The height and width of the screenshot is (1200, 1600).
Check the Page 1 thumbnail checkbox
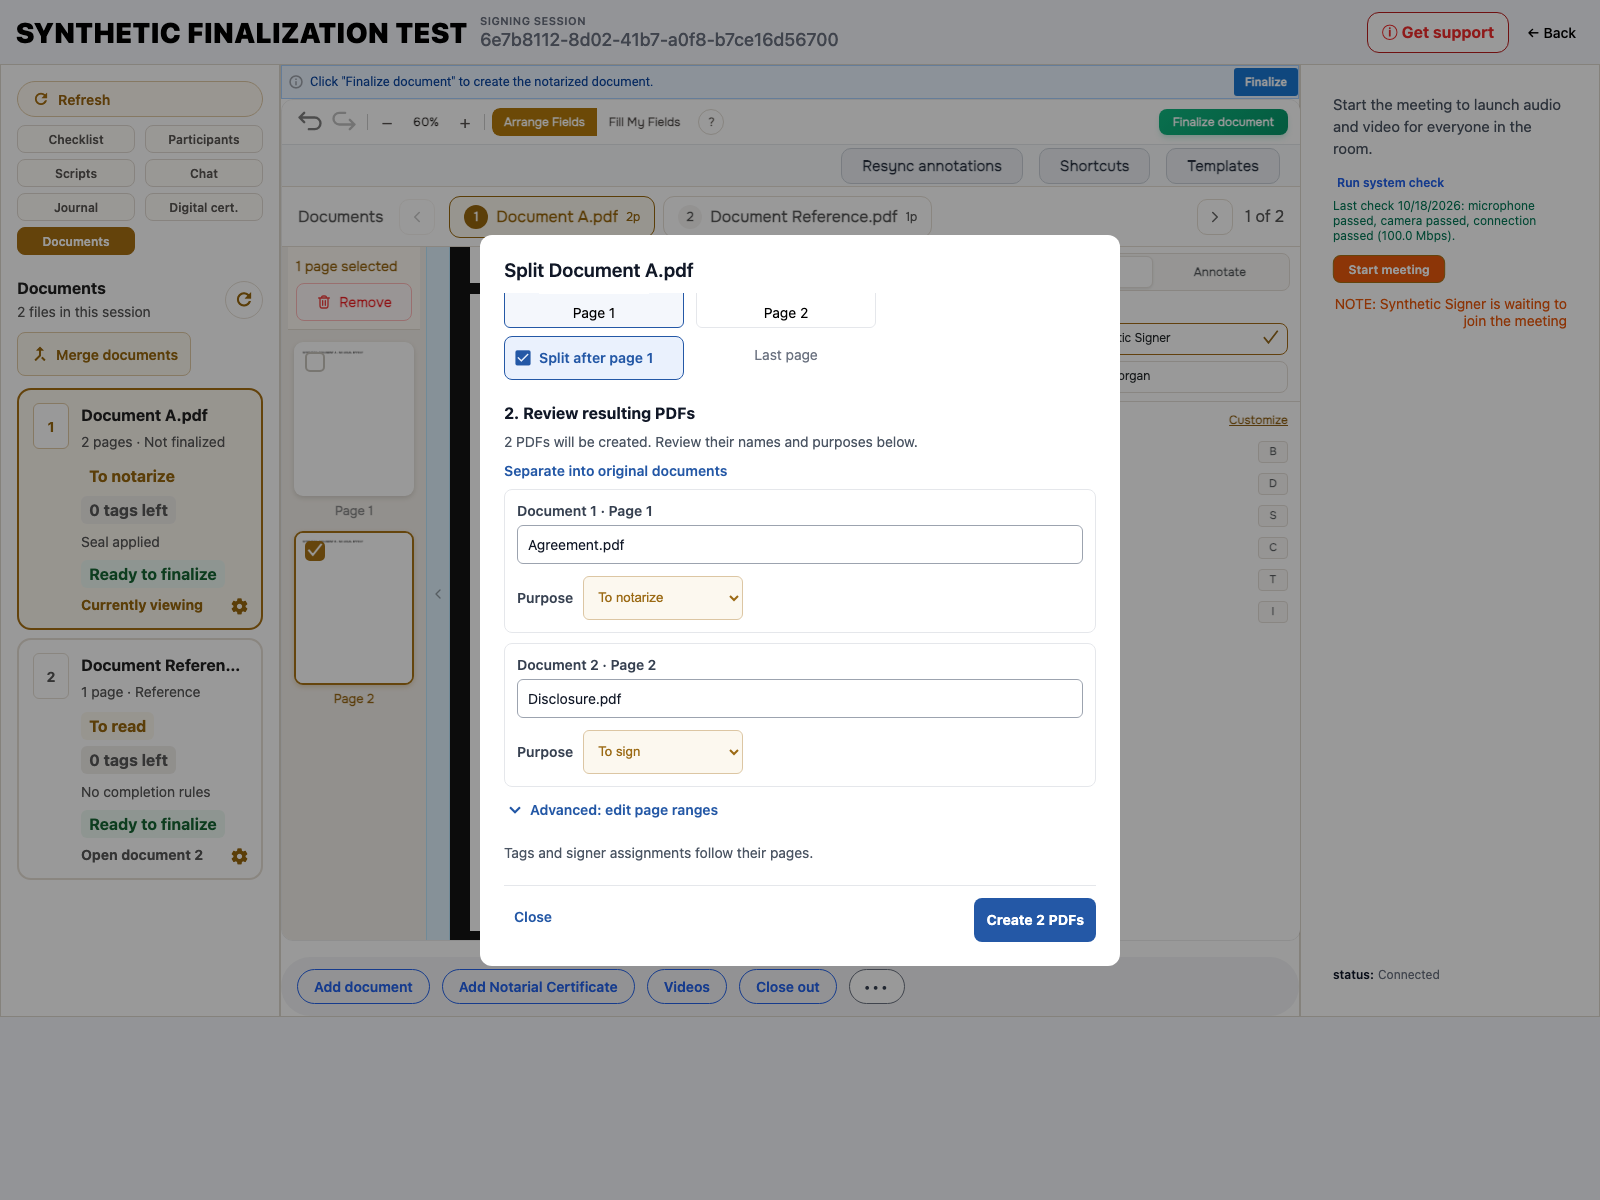pyautogui.click(x=315, y=362)
